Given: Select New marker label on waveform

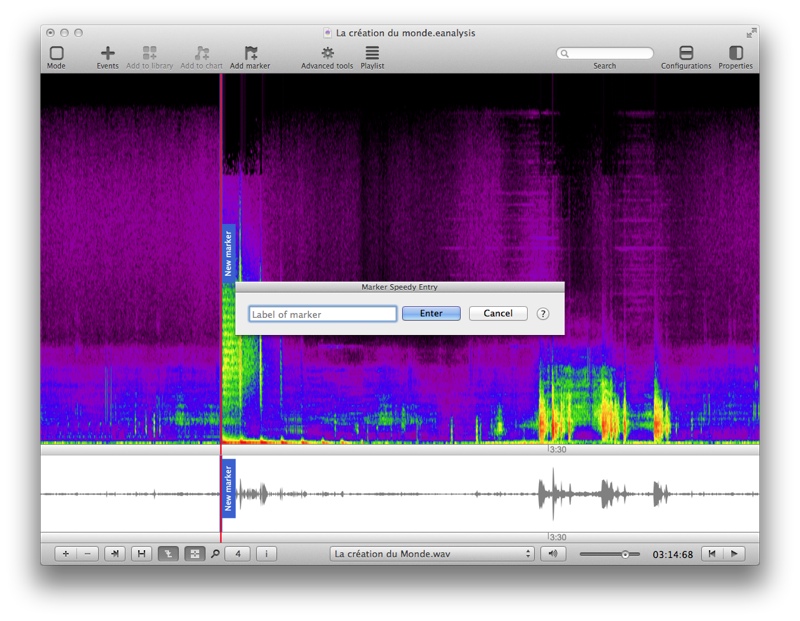Looking at the screenshot, I should (x=229, y=488).
